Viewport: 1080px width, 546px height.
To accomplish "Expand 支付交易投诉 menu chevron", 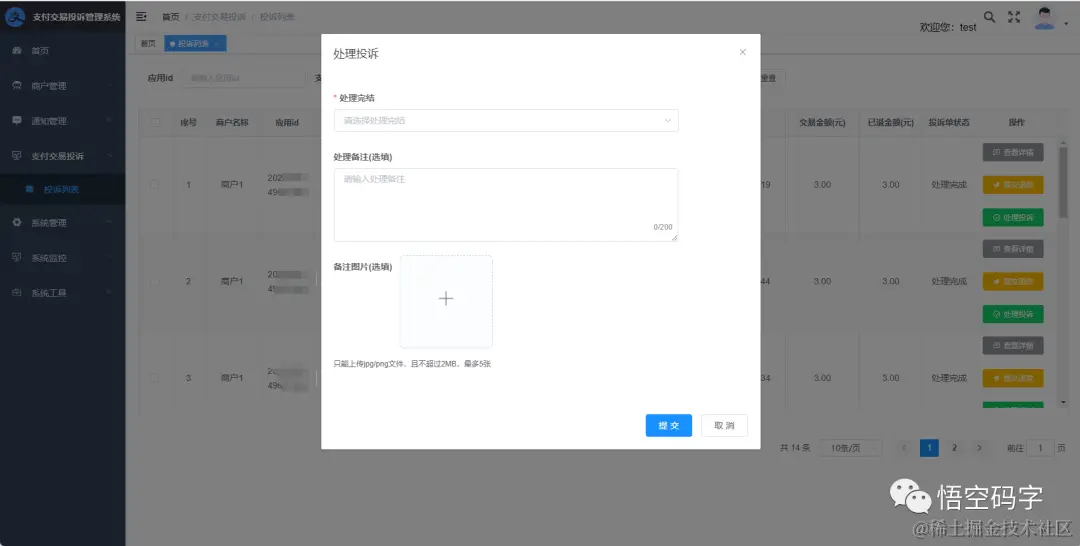I will coord(110,156).
